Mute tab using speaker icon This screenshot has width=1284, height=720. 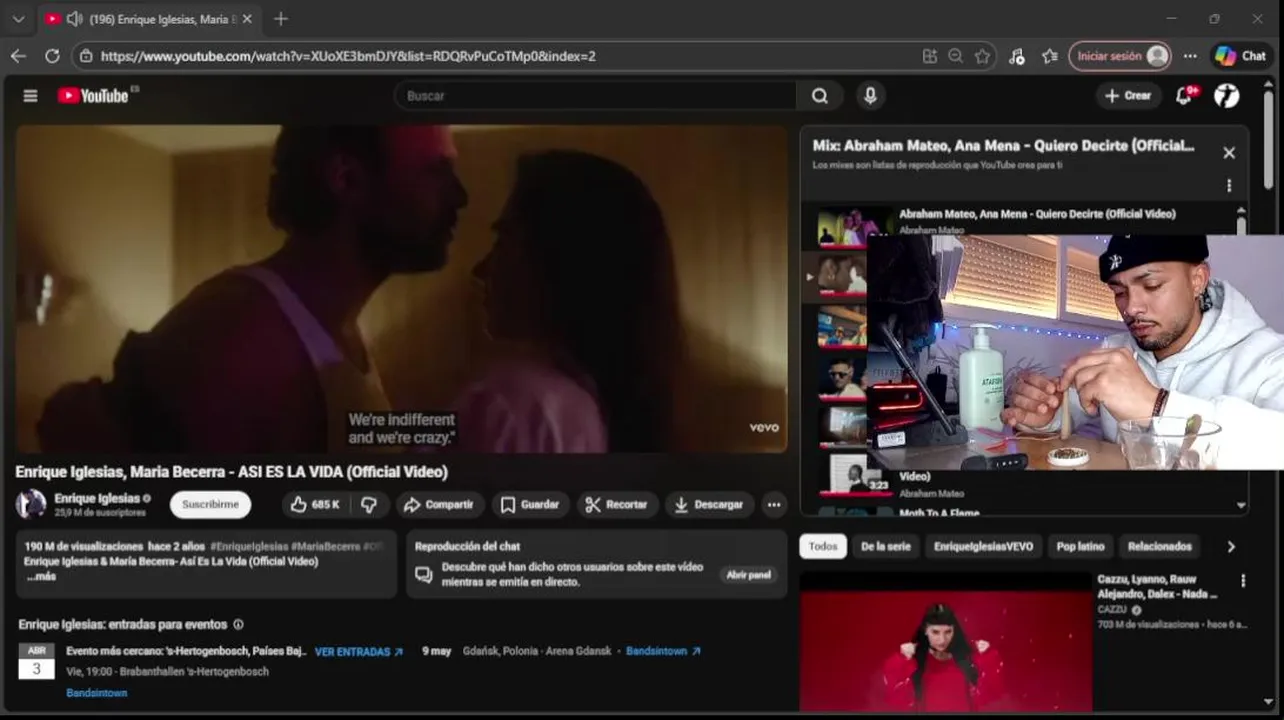coord(74,19)
